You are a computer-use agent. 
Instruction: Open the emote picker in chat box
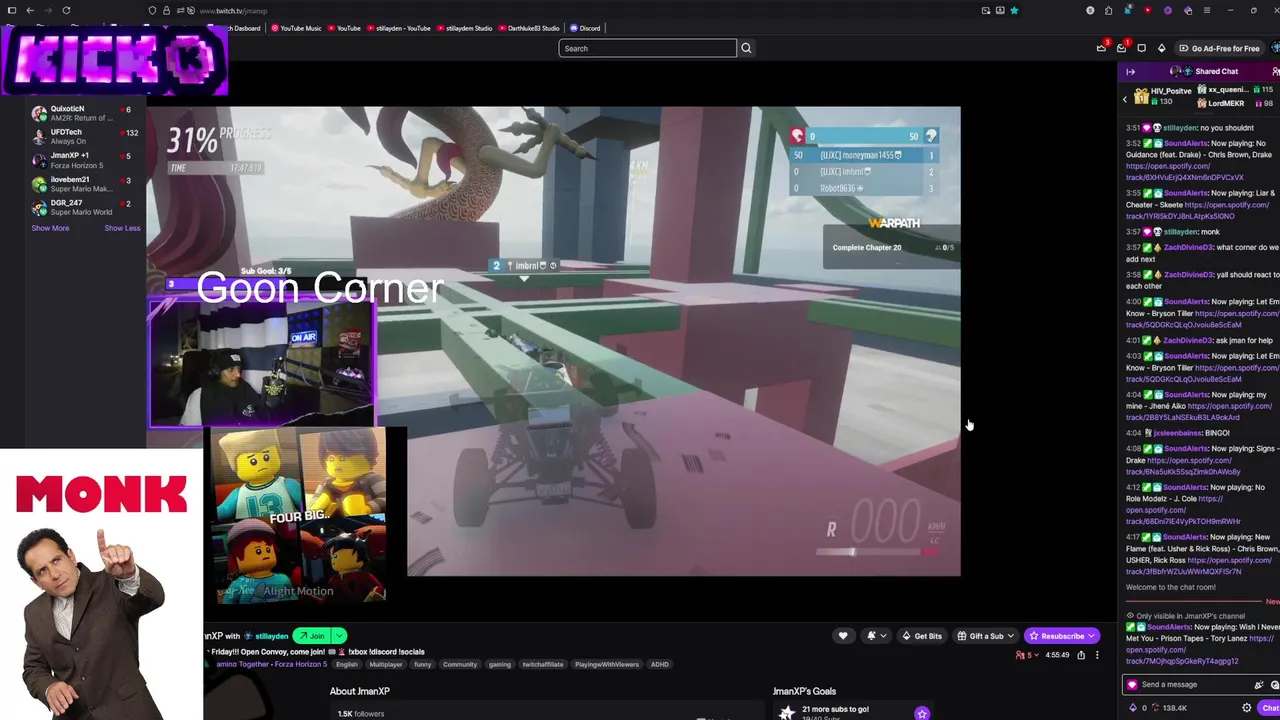1275,685
